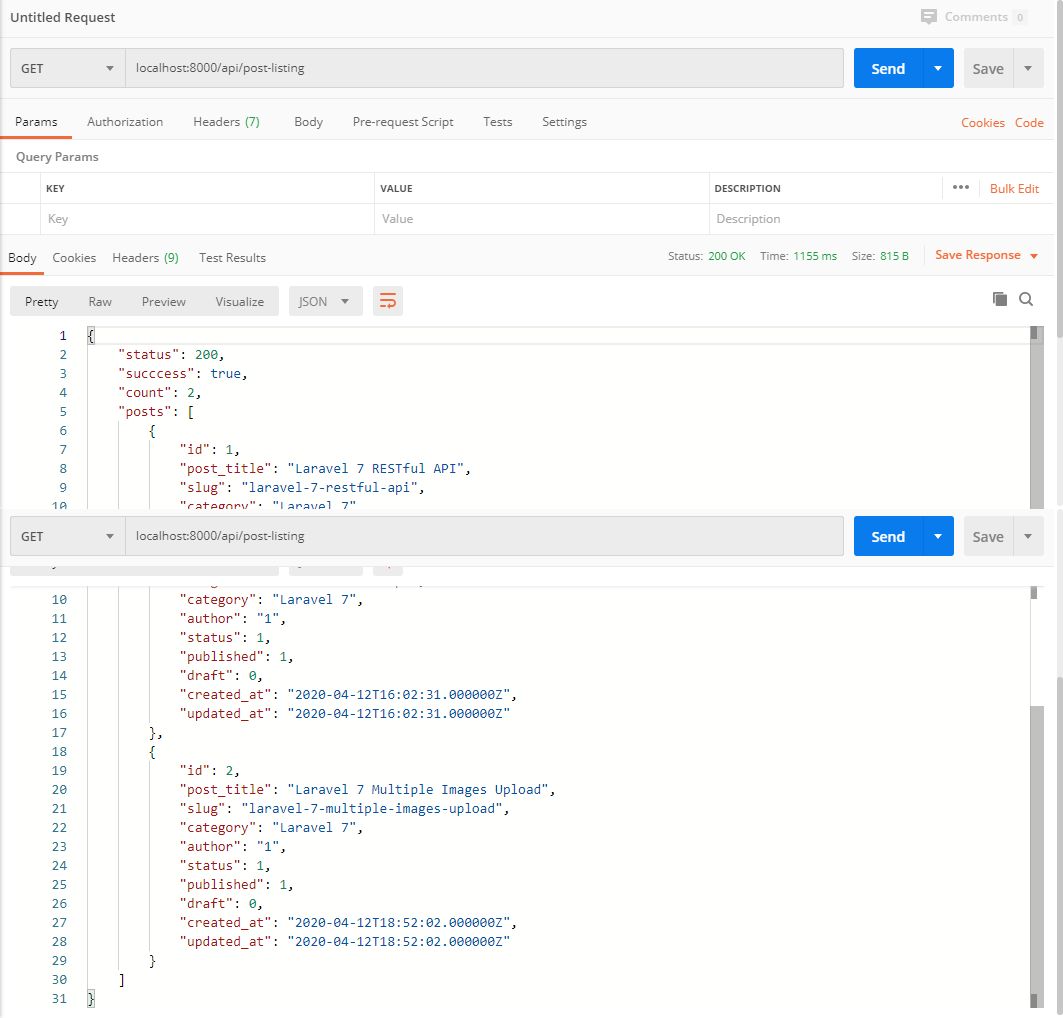
Task: Copy the response with the clipboard icon
Action: pos(999,299)
